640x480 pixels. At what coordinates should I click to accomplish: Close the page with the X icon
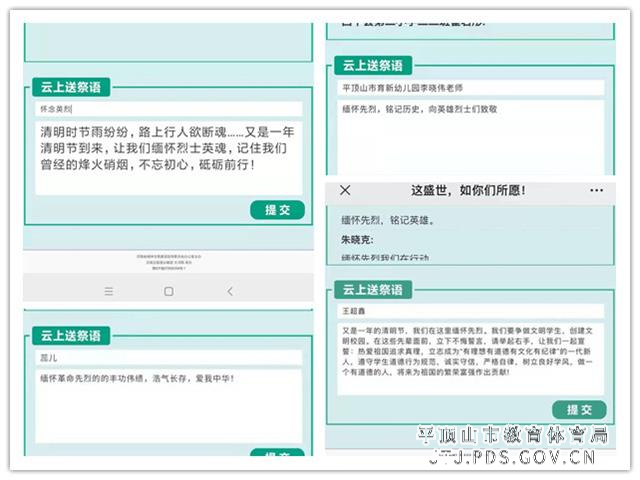tap(345, 190)
